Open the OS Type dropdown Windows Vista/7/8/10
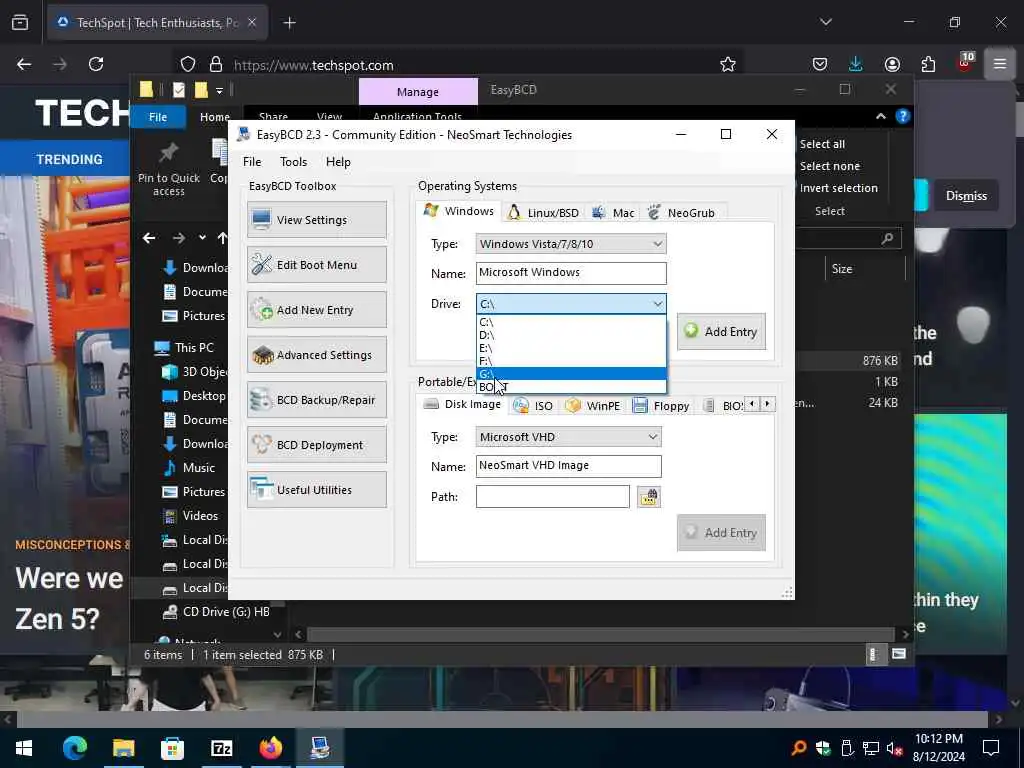 (x=571, y=244)
